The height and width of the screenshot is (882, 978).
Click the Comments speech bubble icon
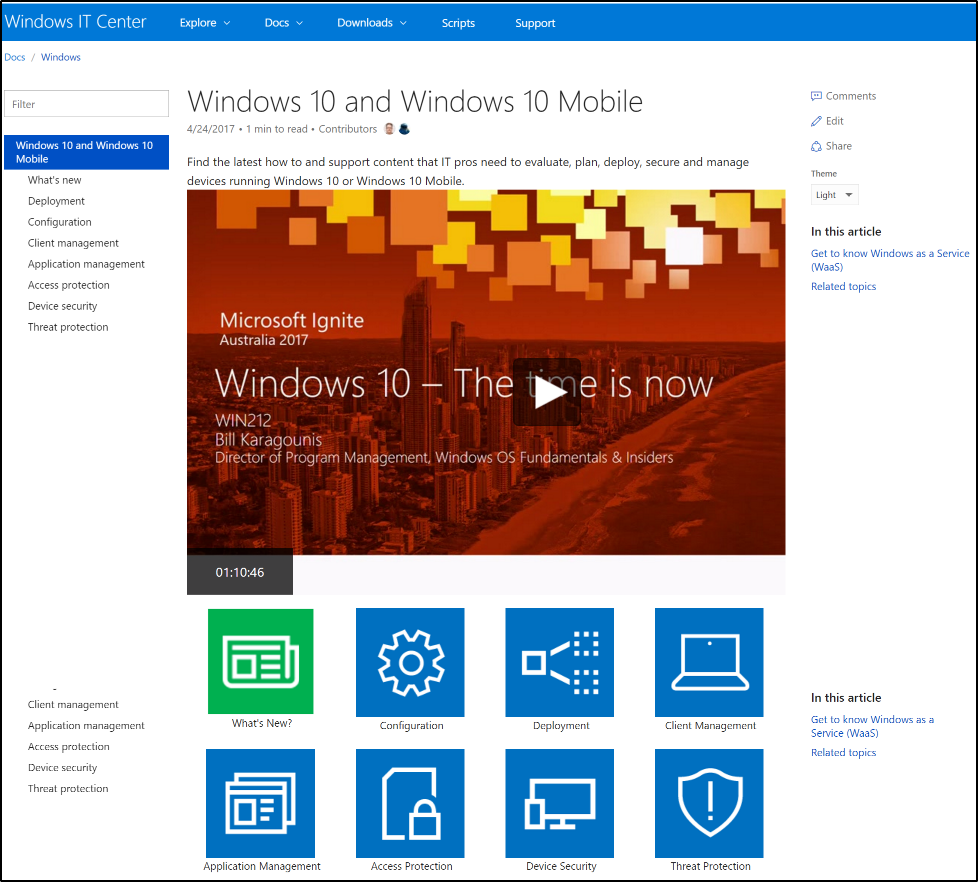pos(816,96)
